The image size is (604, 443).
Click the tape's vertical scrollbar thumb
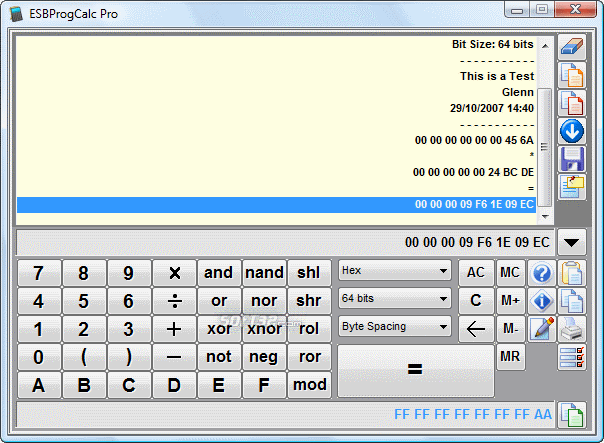point(544,147)
